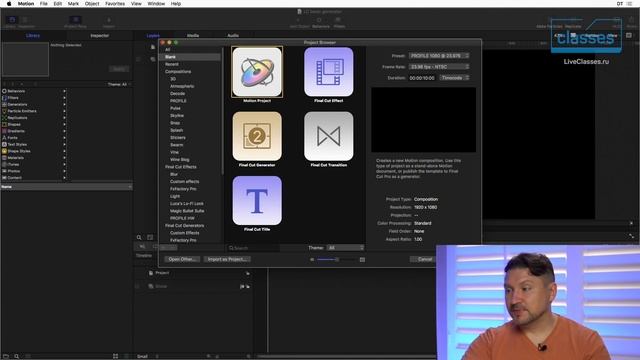
Task: Open the Preset dropdown
Action: [439, 56]
